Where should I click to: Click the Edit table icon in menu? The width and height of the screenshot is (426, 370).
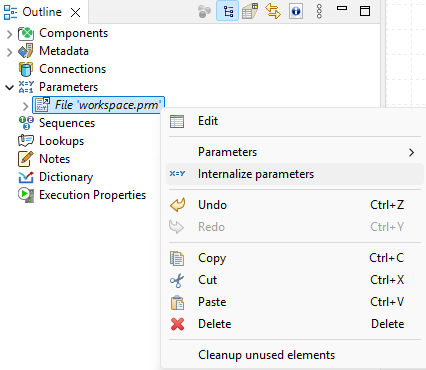(x=177, y=121)
